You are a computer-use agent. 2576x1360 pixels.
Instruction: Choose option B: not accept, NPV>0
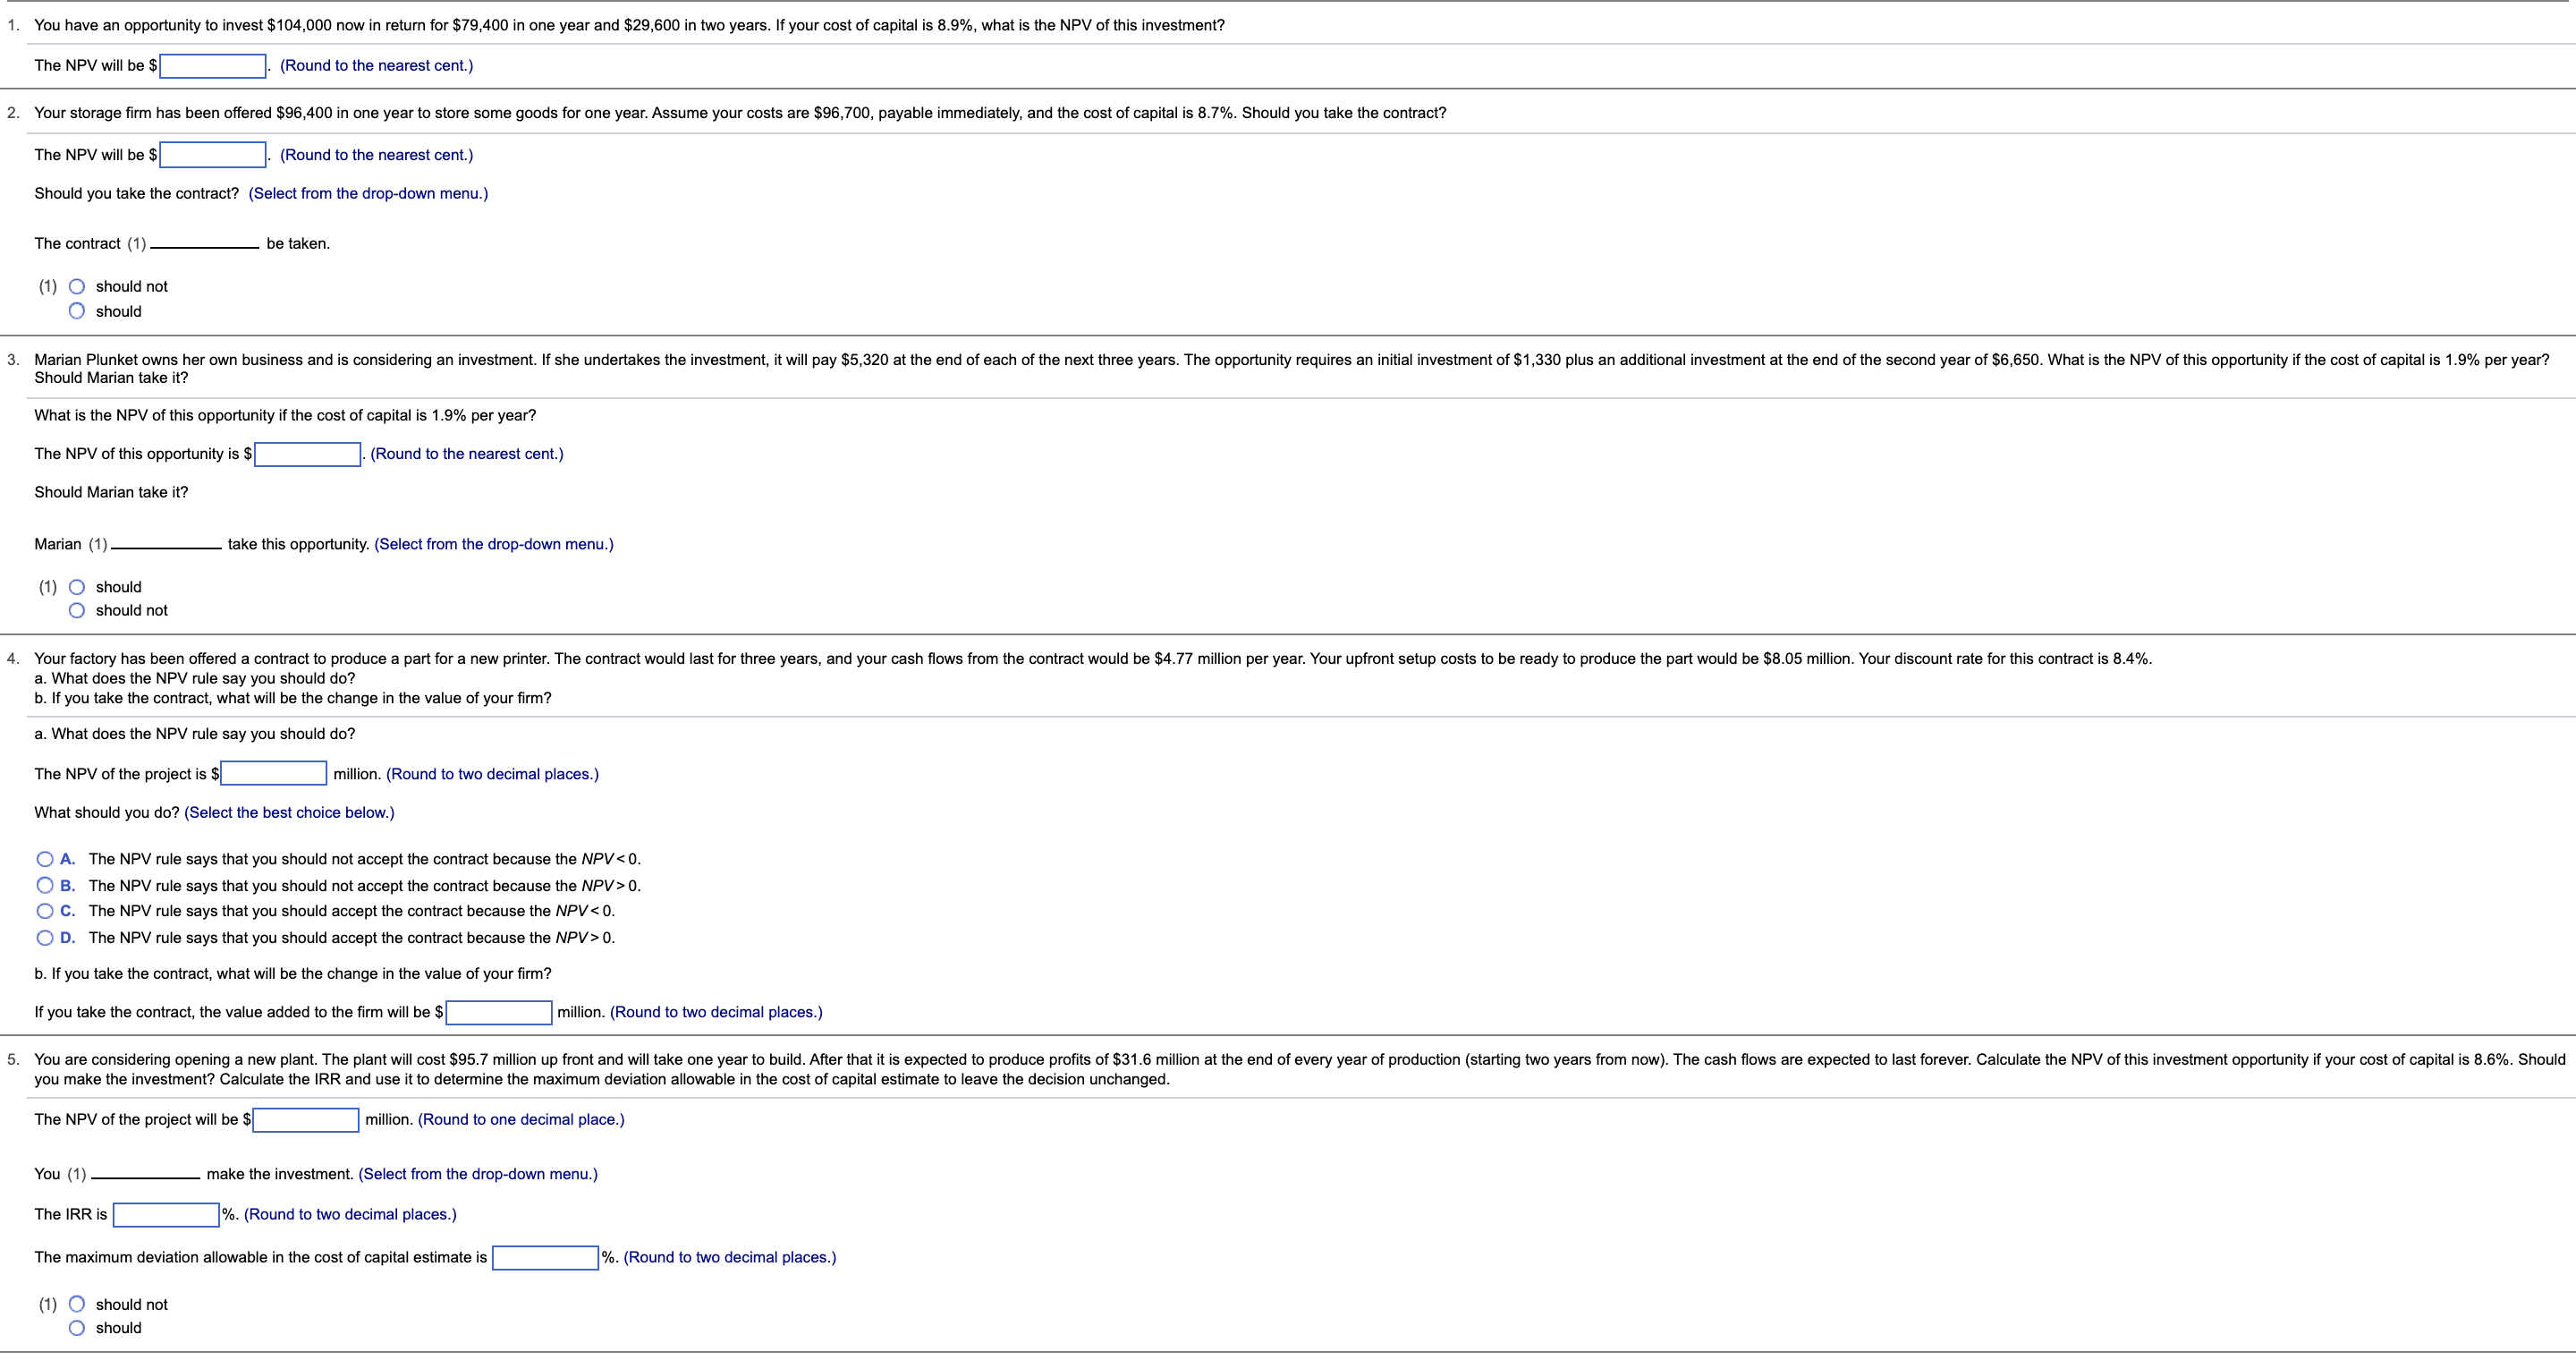[45, 885]
